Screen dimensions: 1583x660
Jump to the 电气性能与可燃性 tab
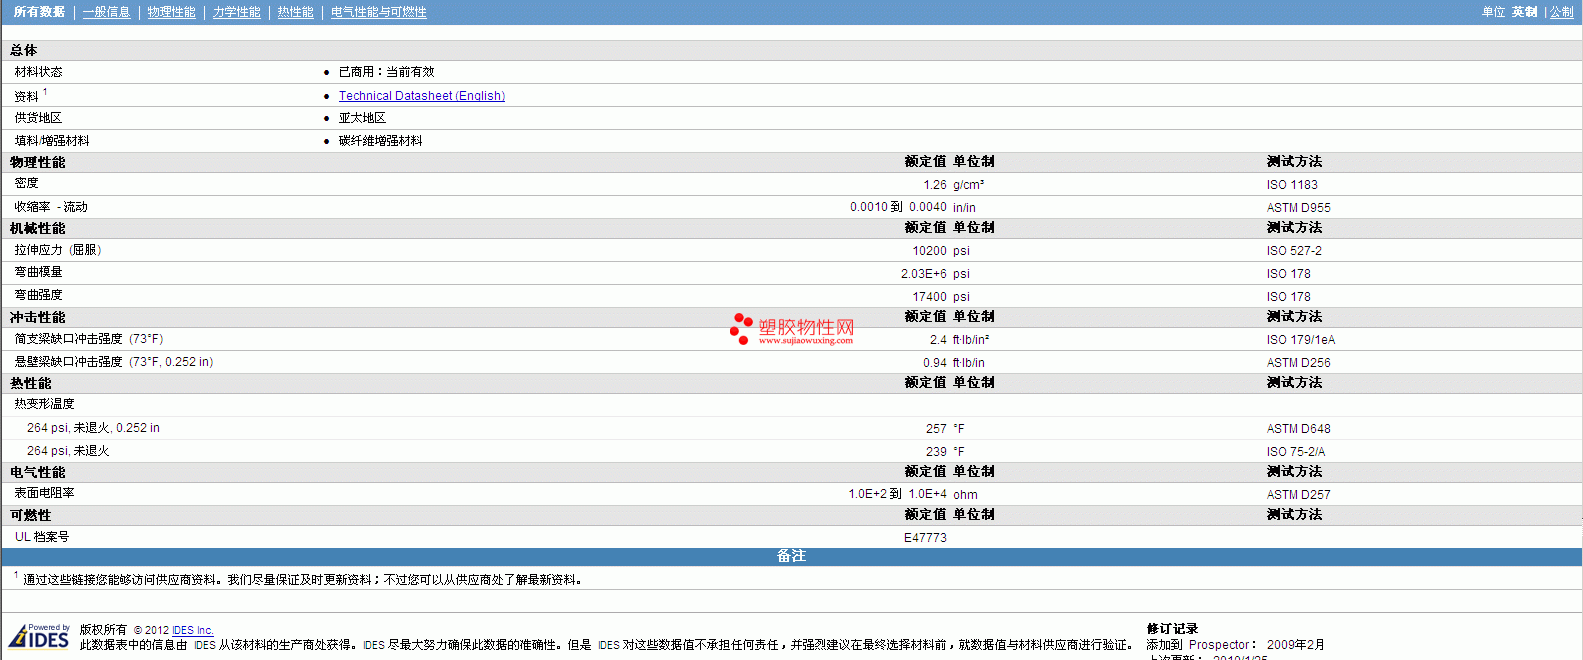(x=379, y=12)
